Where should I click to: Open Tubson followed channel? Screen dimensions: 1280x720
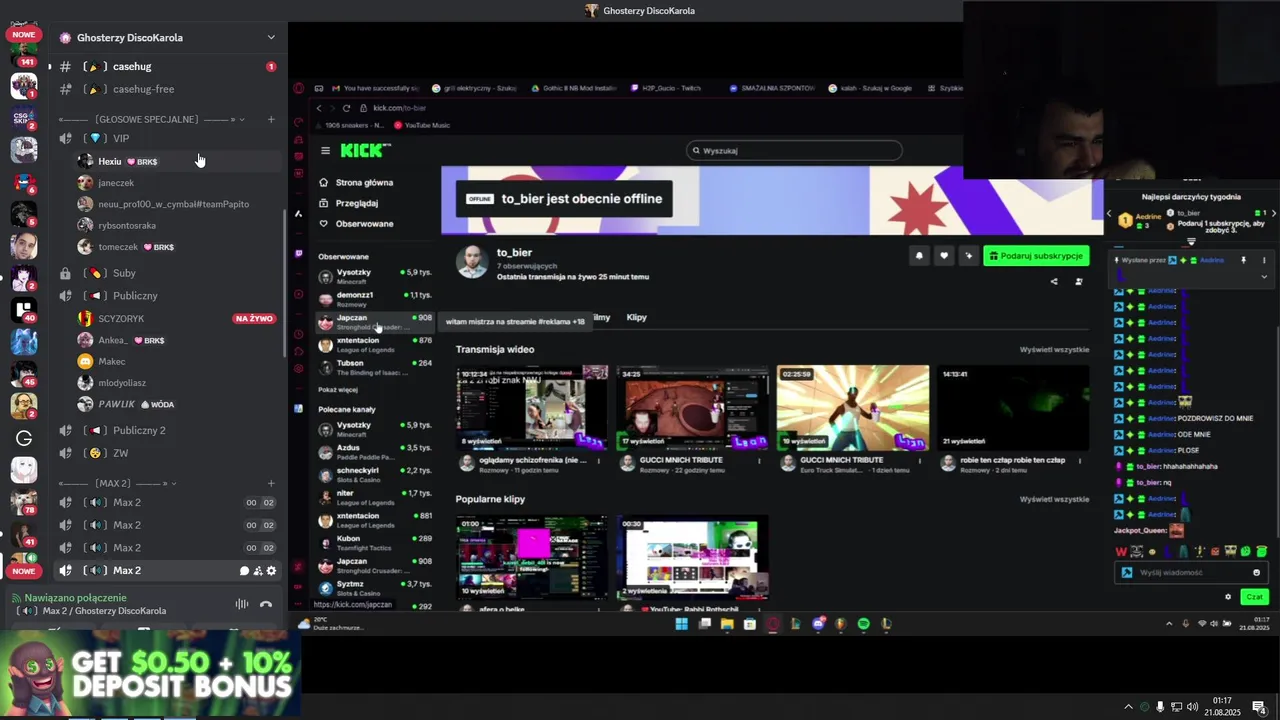pos(375,367)
